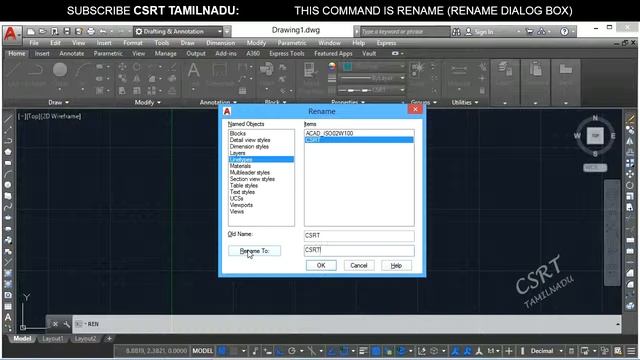The image size is (640, 360).
Task: Select Text styles in list
Action: [242, 192]
